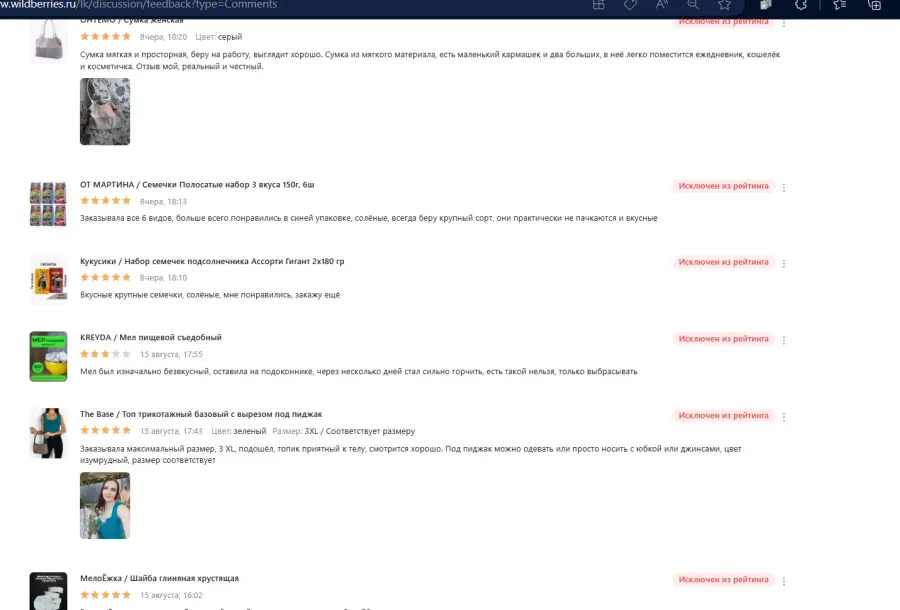The width and height of the screenshot is (900, 610).
Task: Open the favorites list icon
Action: click(x=840, y=5)
